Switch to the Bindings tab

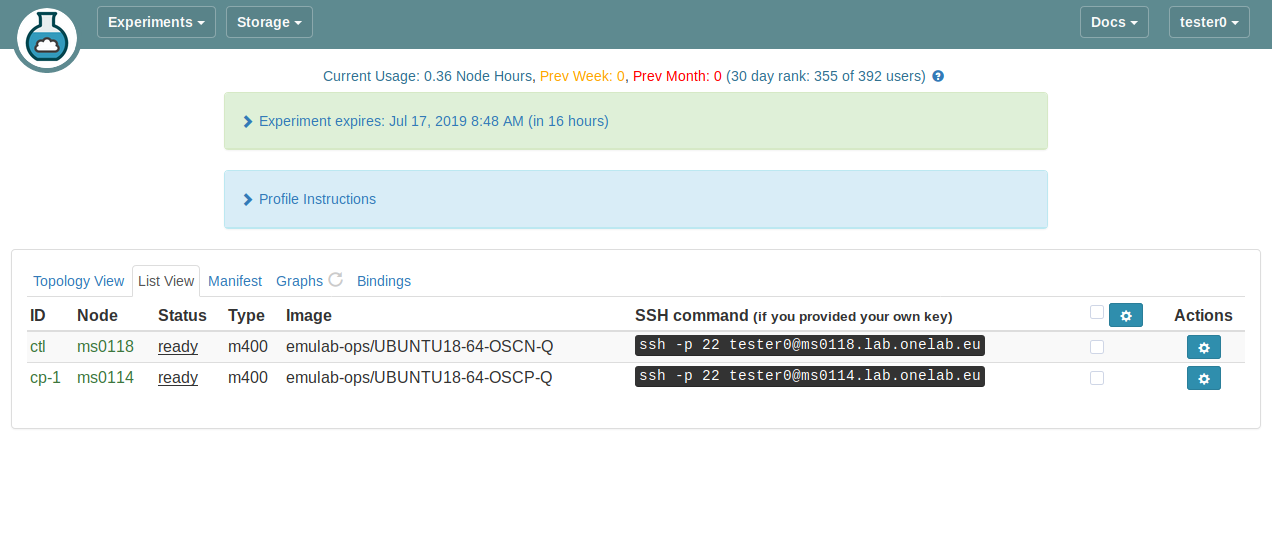pos(384,281)
